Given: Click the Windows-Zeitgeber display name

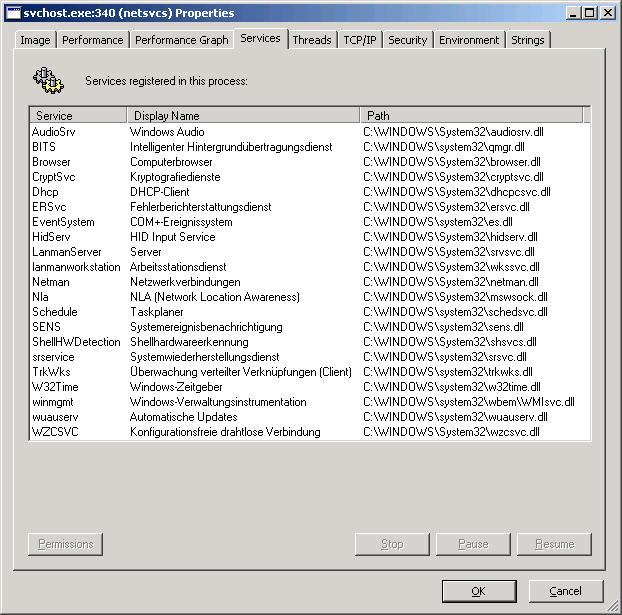Looking at the screenshot, I should pos(176,387).
